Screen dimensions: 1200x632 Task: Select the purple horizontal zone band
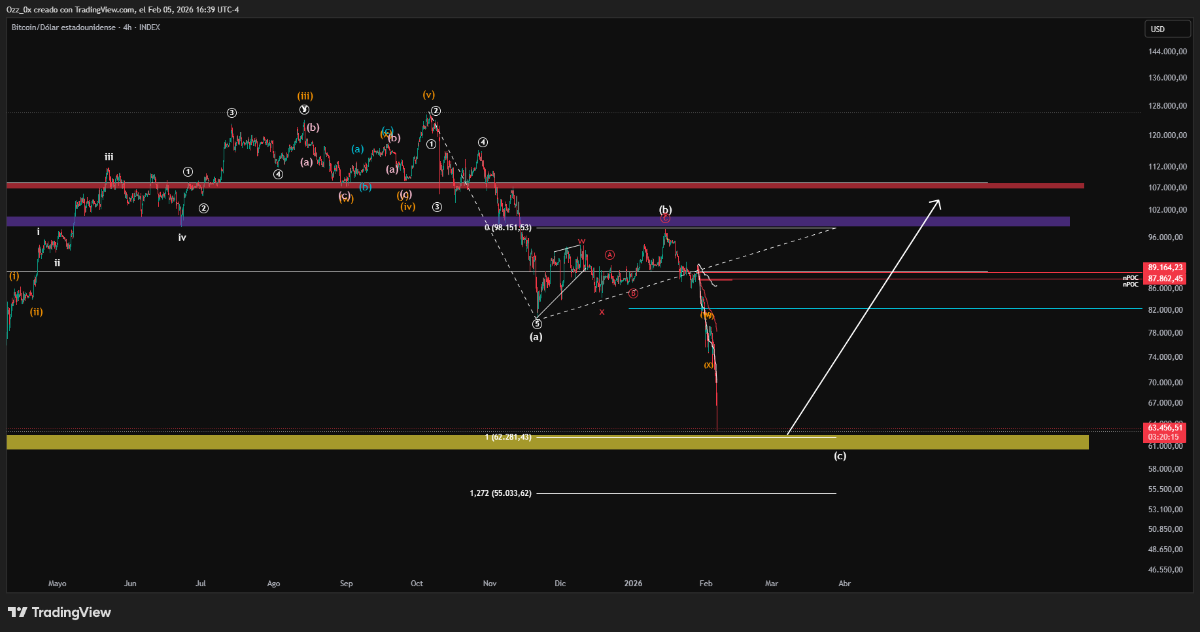300,221
